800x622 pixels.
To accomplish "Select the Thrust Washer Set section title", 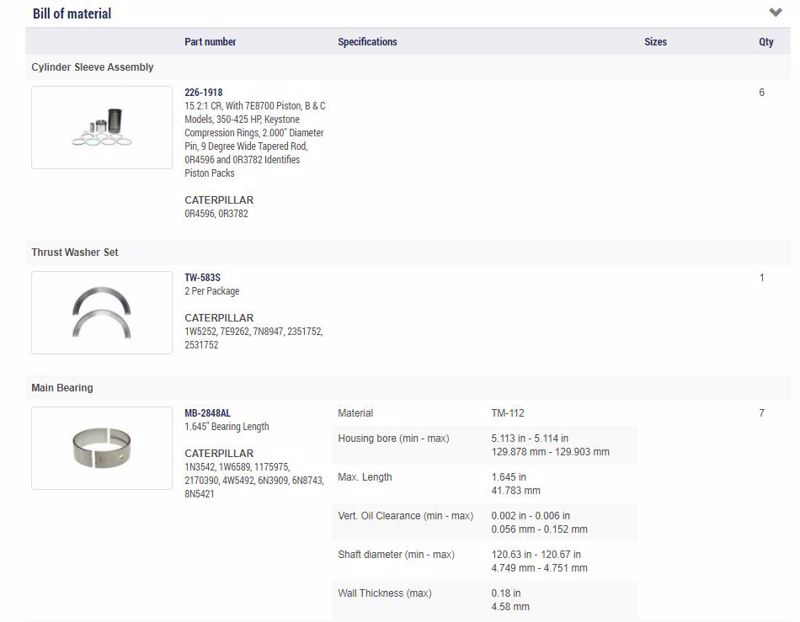I will tap(75, 252).
